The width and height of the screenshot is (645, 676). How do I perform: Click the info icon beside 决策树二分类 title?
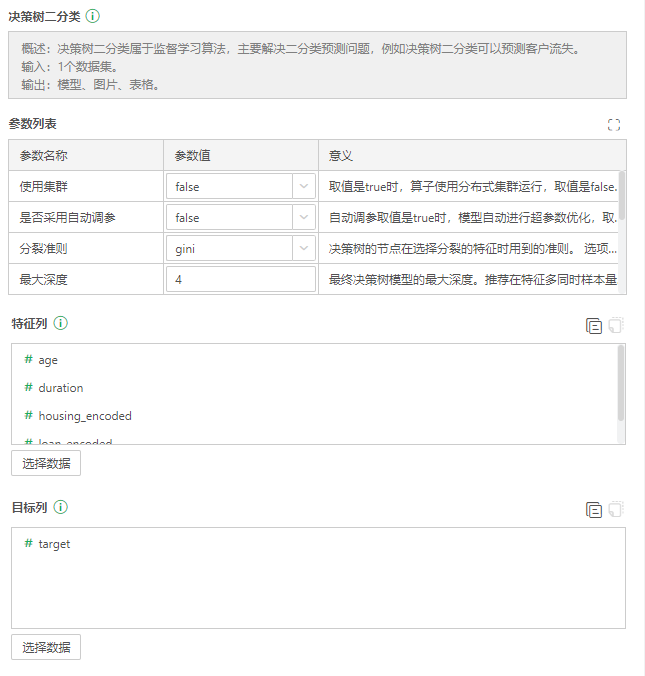tap(93, 17)
